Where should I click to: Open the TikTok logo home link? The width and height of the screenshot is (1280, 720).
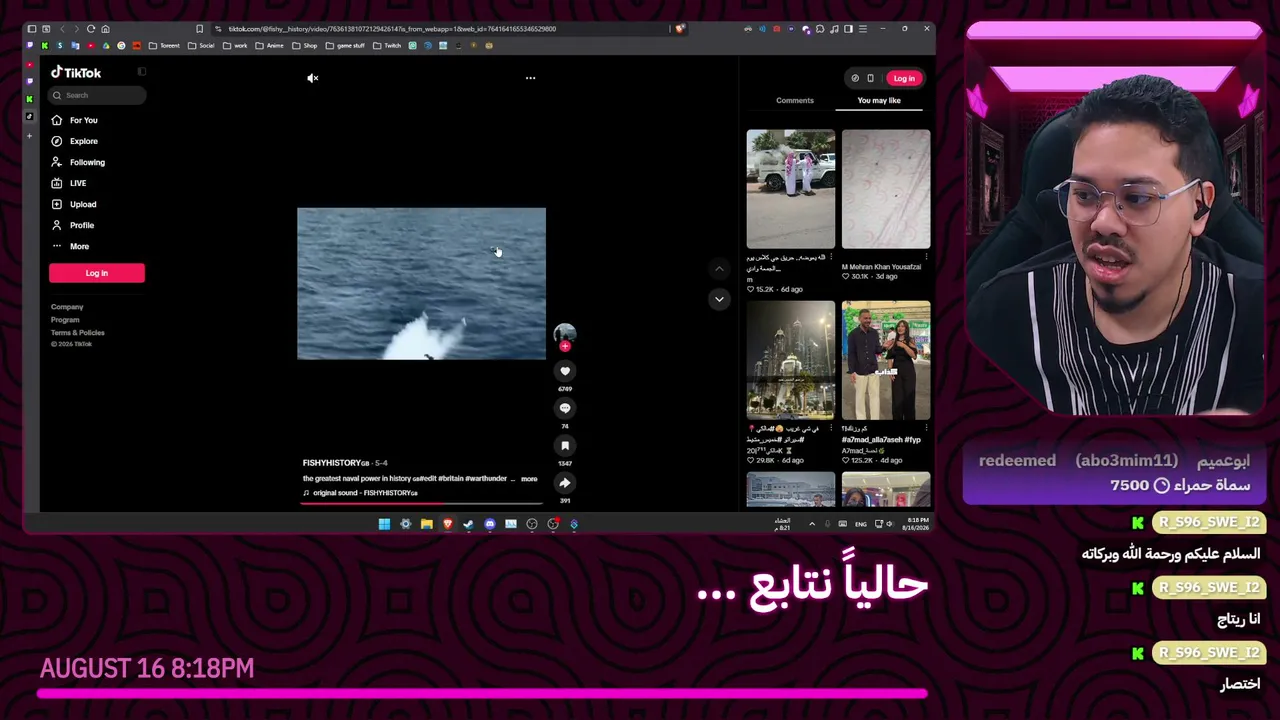coord(77,73)
